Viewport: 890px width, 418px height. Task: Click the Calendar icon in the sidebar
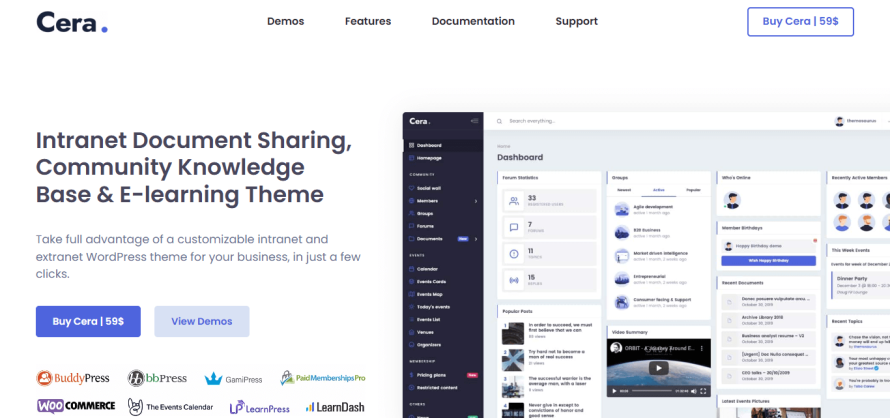pos(412,269)
